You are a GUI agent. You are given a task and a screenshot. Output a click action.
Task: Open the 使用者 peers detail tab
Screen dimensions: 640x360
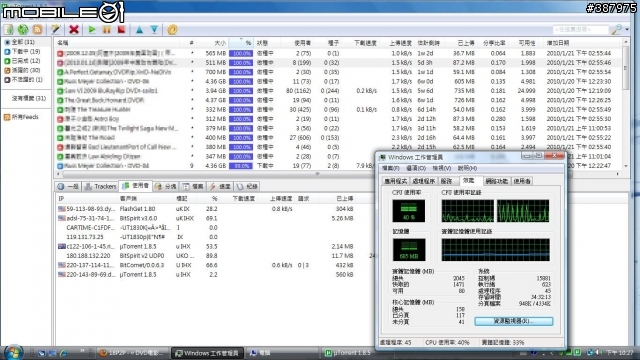point(136,186)
